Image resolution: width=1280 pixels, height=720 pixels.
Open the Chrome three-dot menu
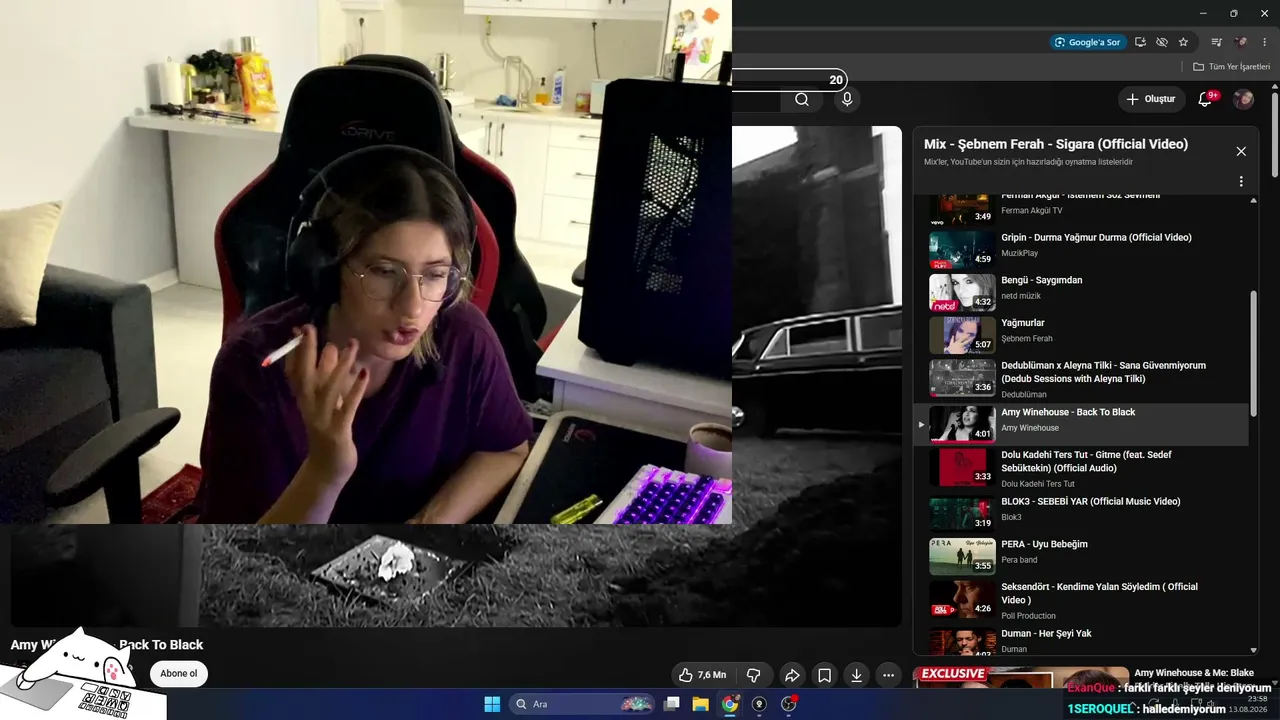tap(1265, 42)
